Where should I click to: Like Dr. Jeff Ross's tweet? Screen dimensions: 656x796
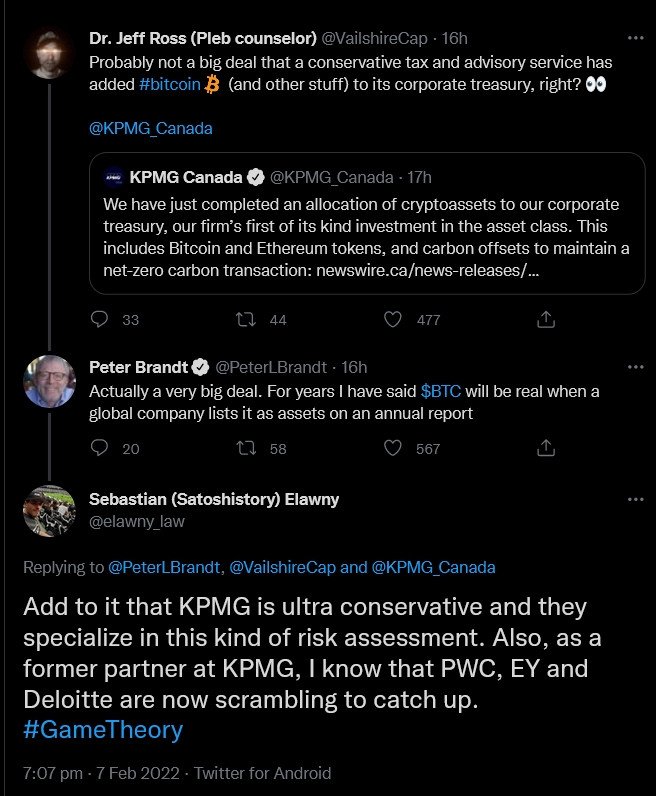pos(392,319)
